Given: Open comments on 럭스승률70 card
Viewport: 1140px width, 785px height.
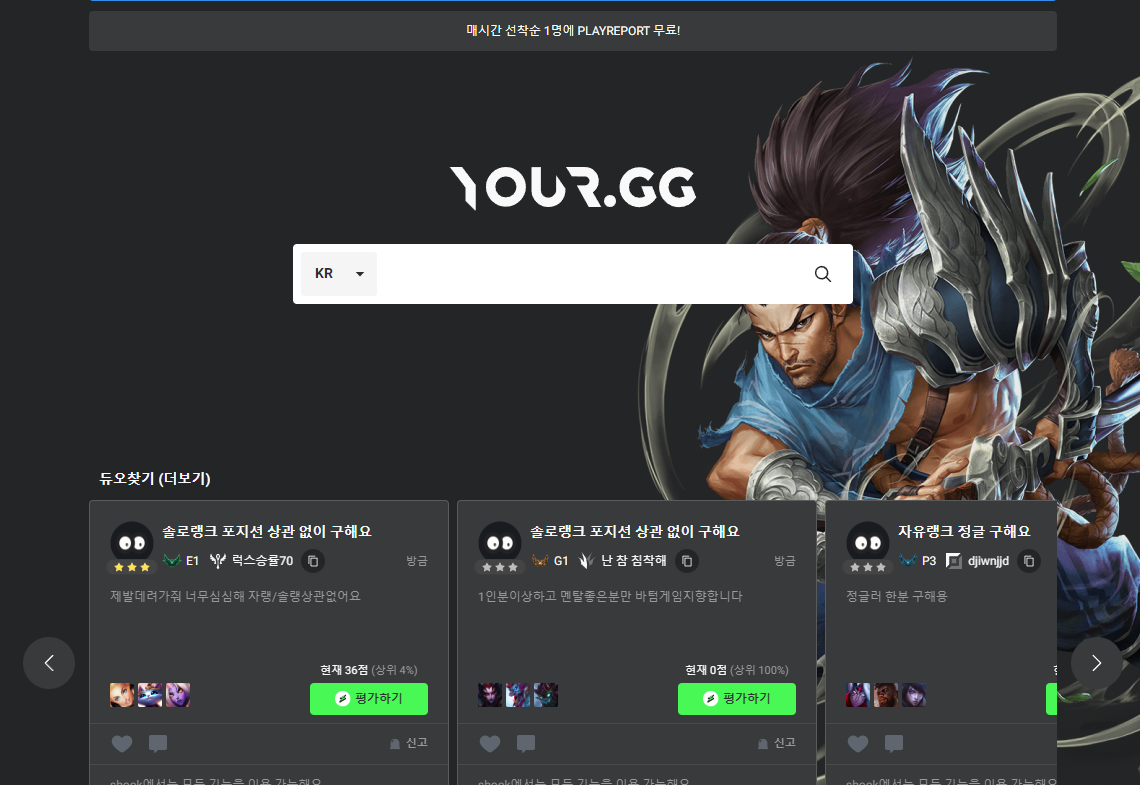Looking at the screenshot, I should (158, 744).
